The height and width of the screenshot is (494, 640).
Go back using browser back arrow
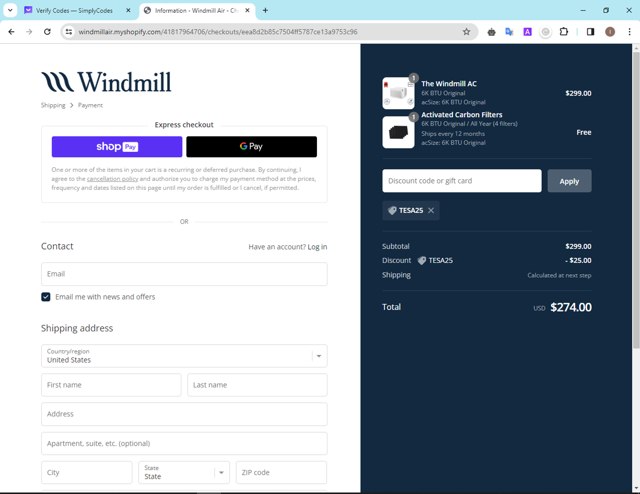pos(11,32)
